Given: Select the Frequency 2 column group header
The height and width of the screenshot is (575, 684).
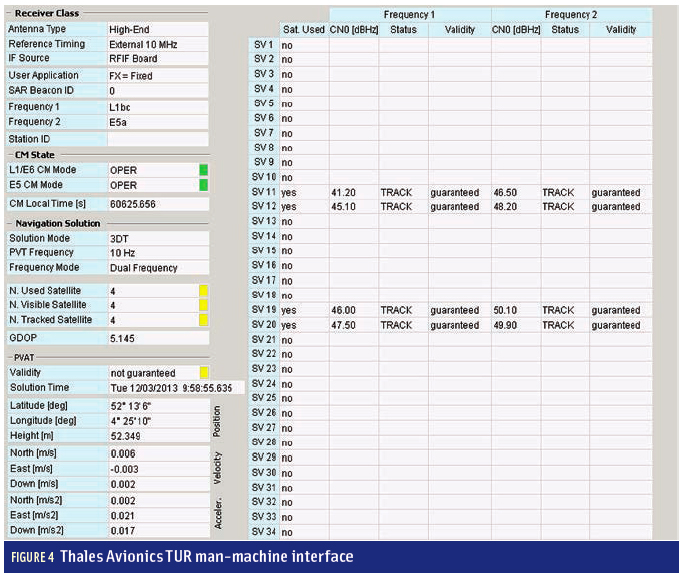Looking at the screenshot, I should click(572, 15).
